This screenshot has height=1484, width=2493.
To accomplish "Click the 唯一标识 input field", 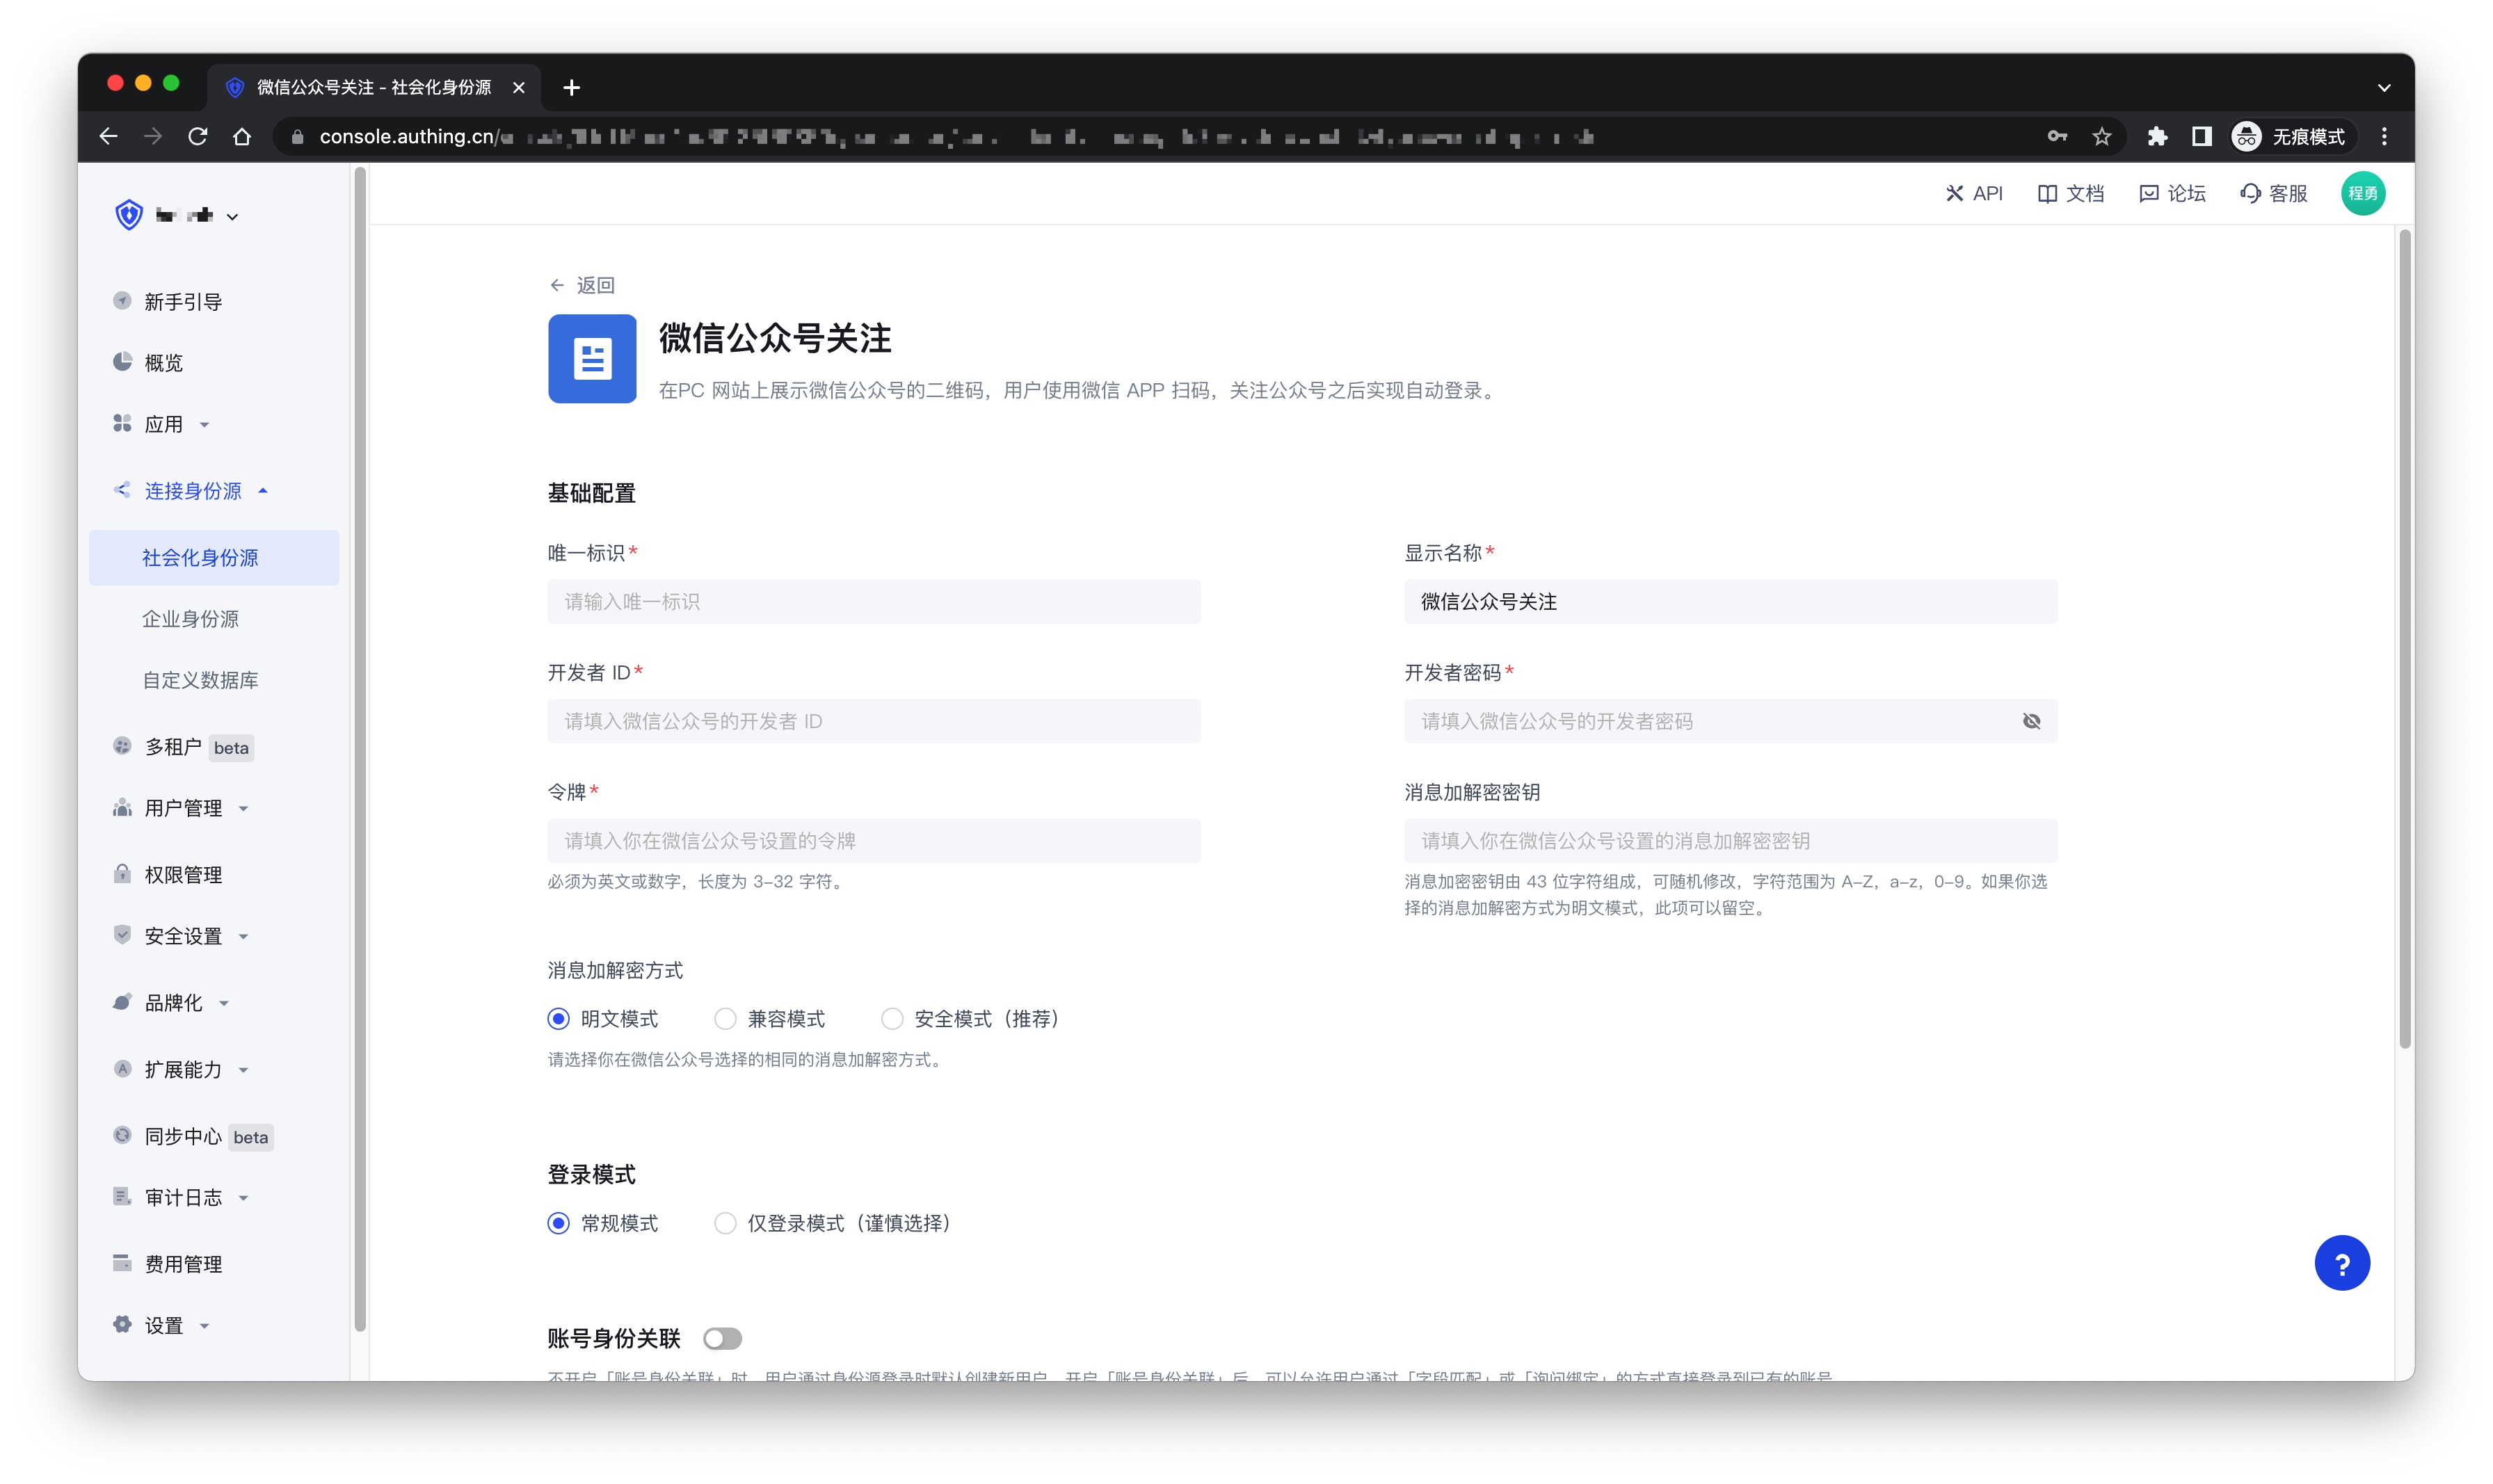I will 873,602.
